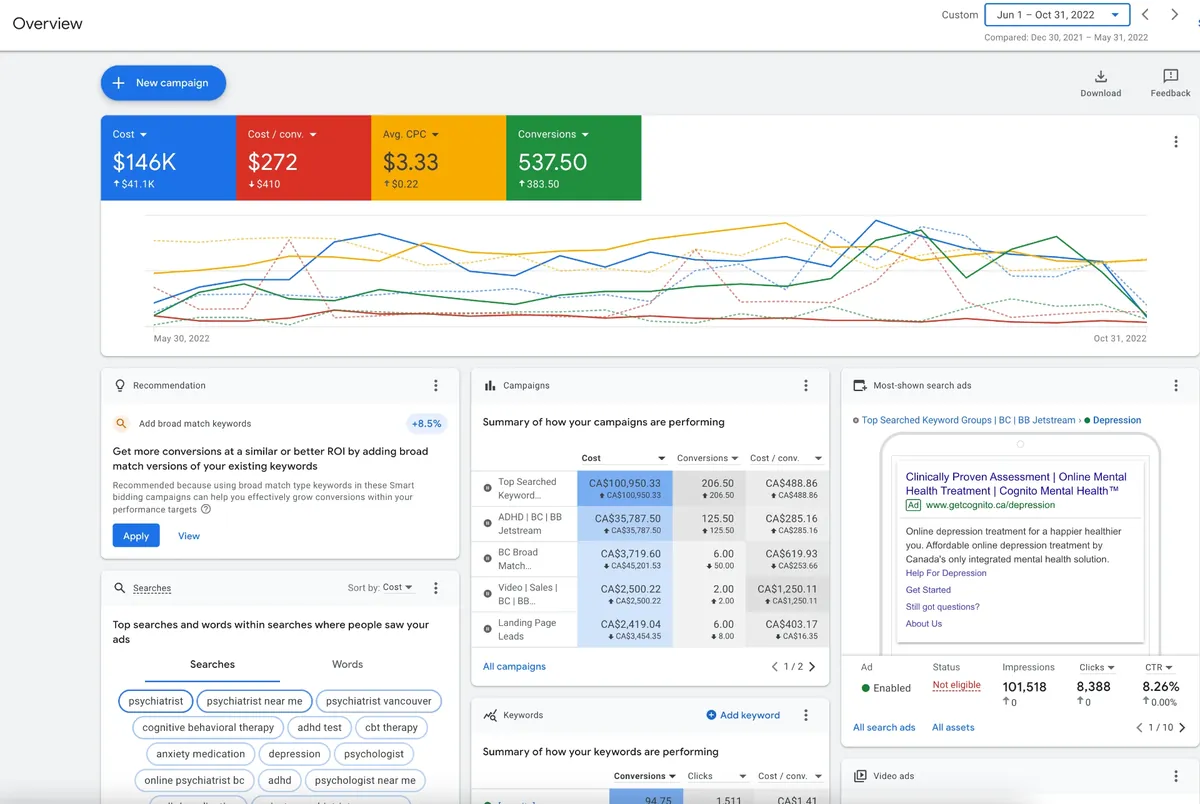Open the Cost metric dropdown on blue tile

(130, 134)
